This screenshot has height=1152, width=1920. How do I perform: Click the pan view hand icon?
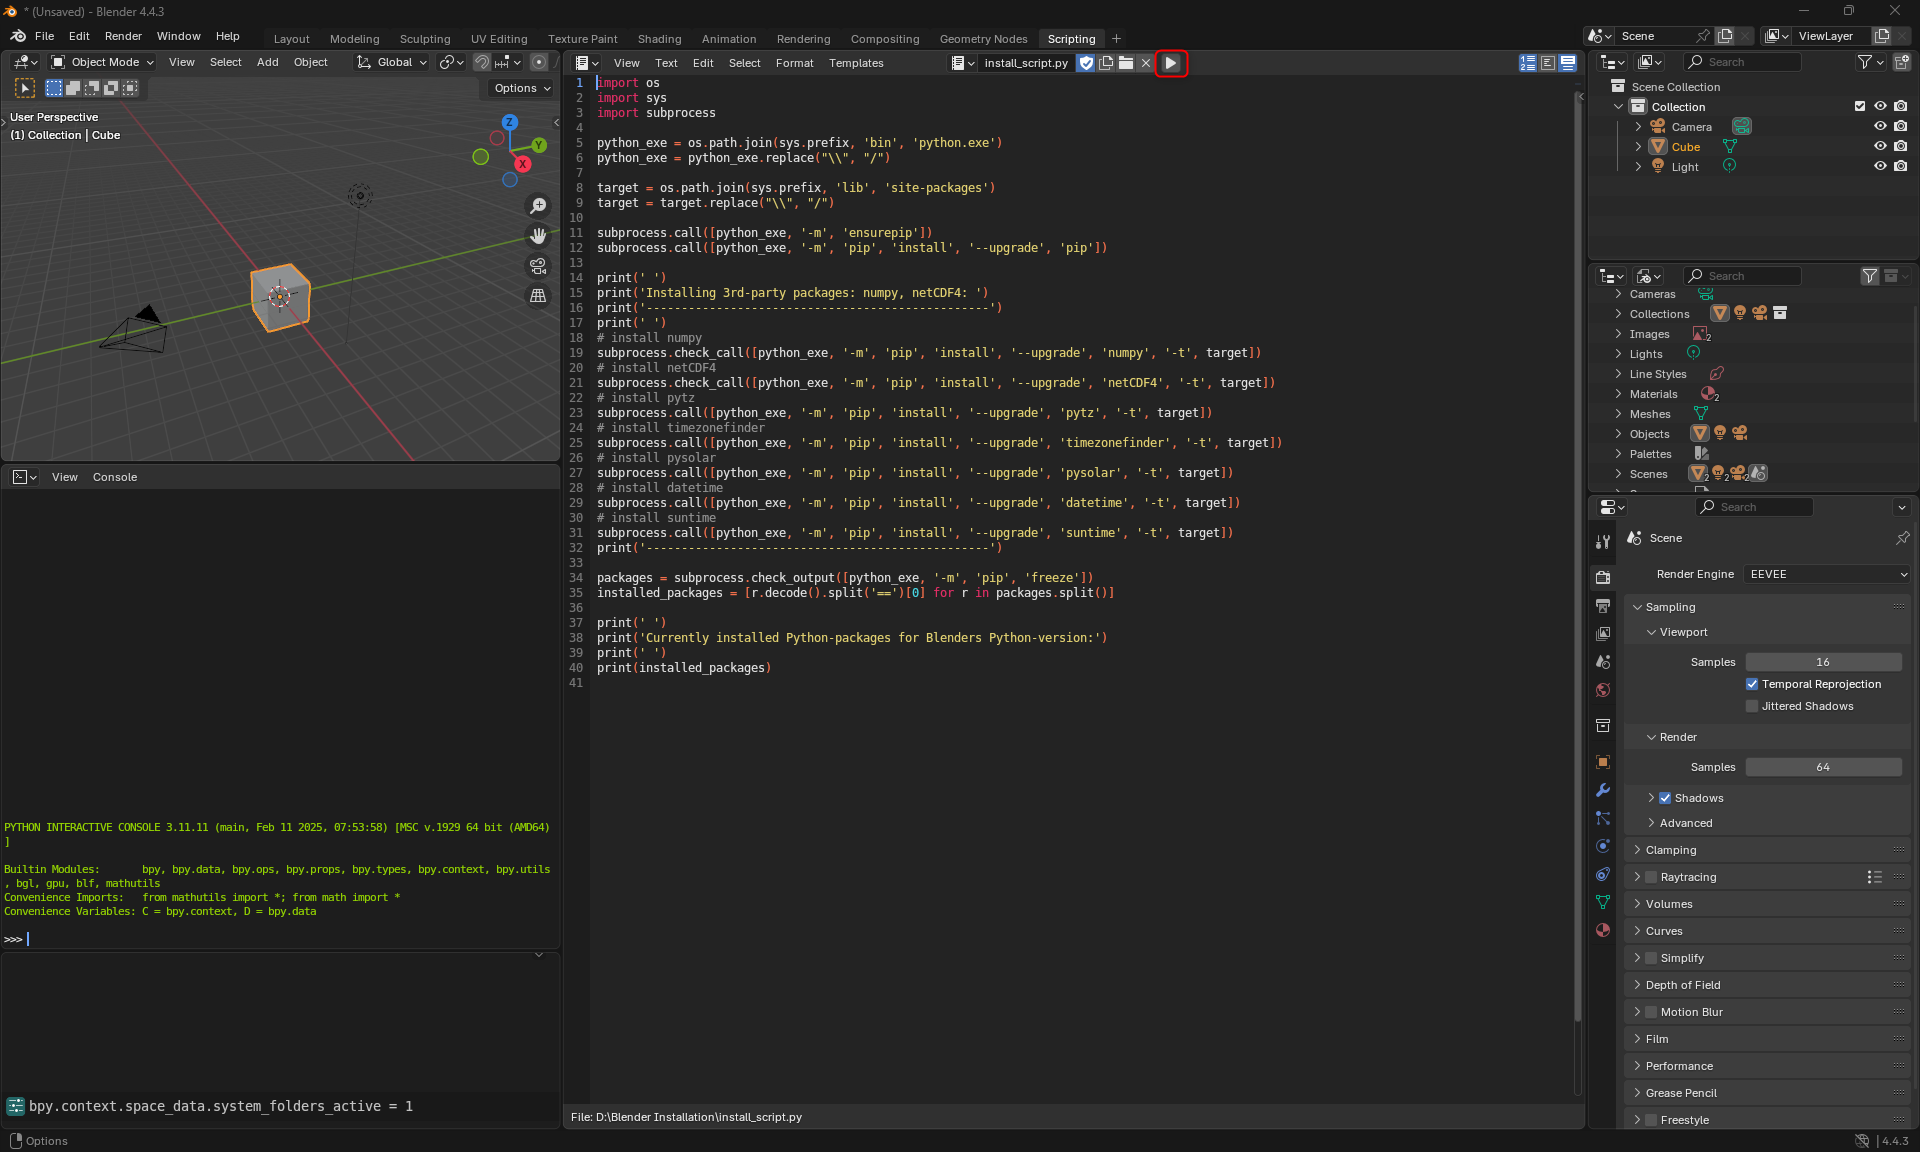click(x=538, y=236)
